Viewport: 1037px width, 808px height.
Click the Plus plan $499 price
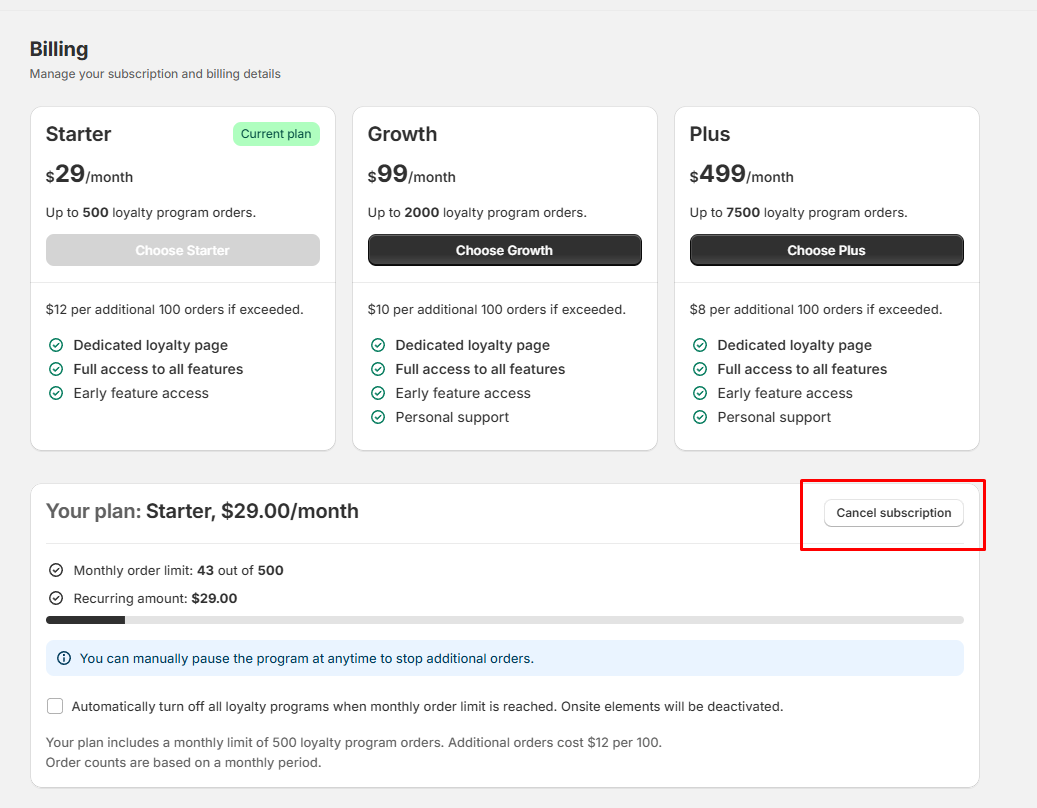720,175
